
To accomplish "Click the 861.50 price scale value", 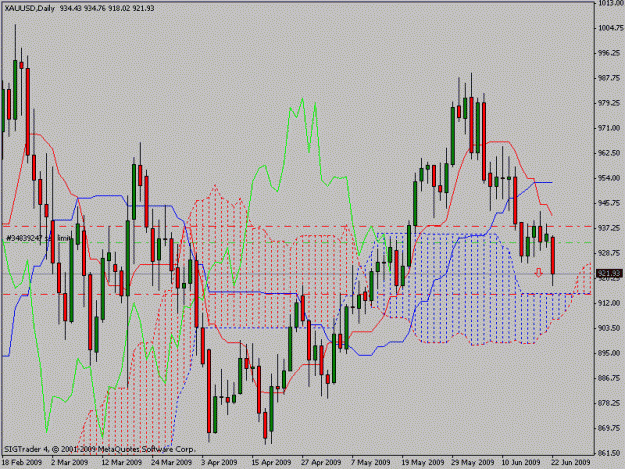I will 609,453.
